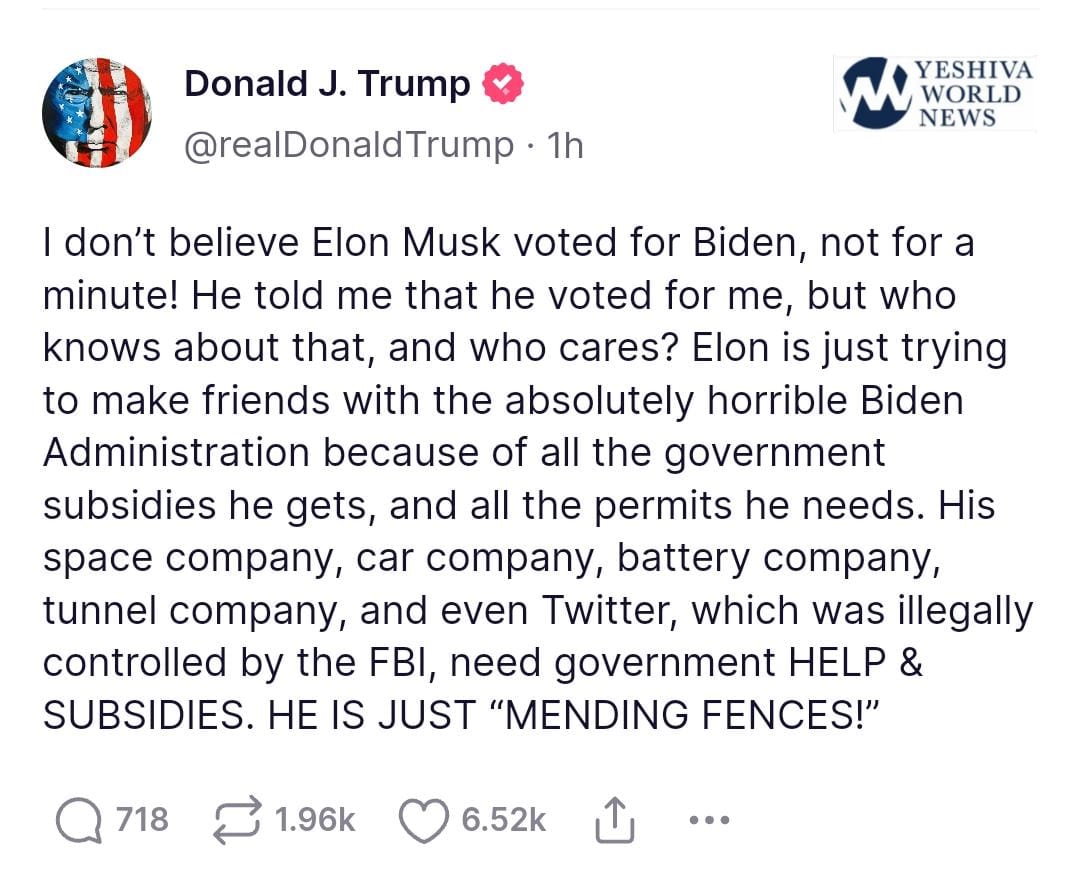
Task: Open the three-dot more options menu
Action: [x=710, y=821]
